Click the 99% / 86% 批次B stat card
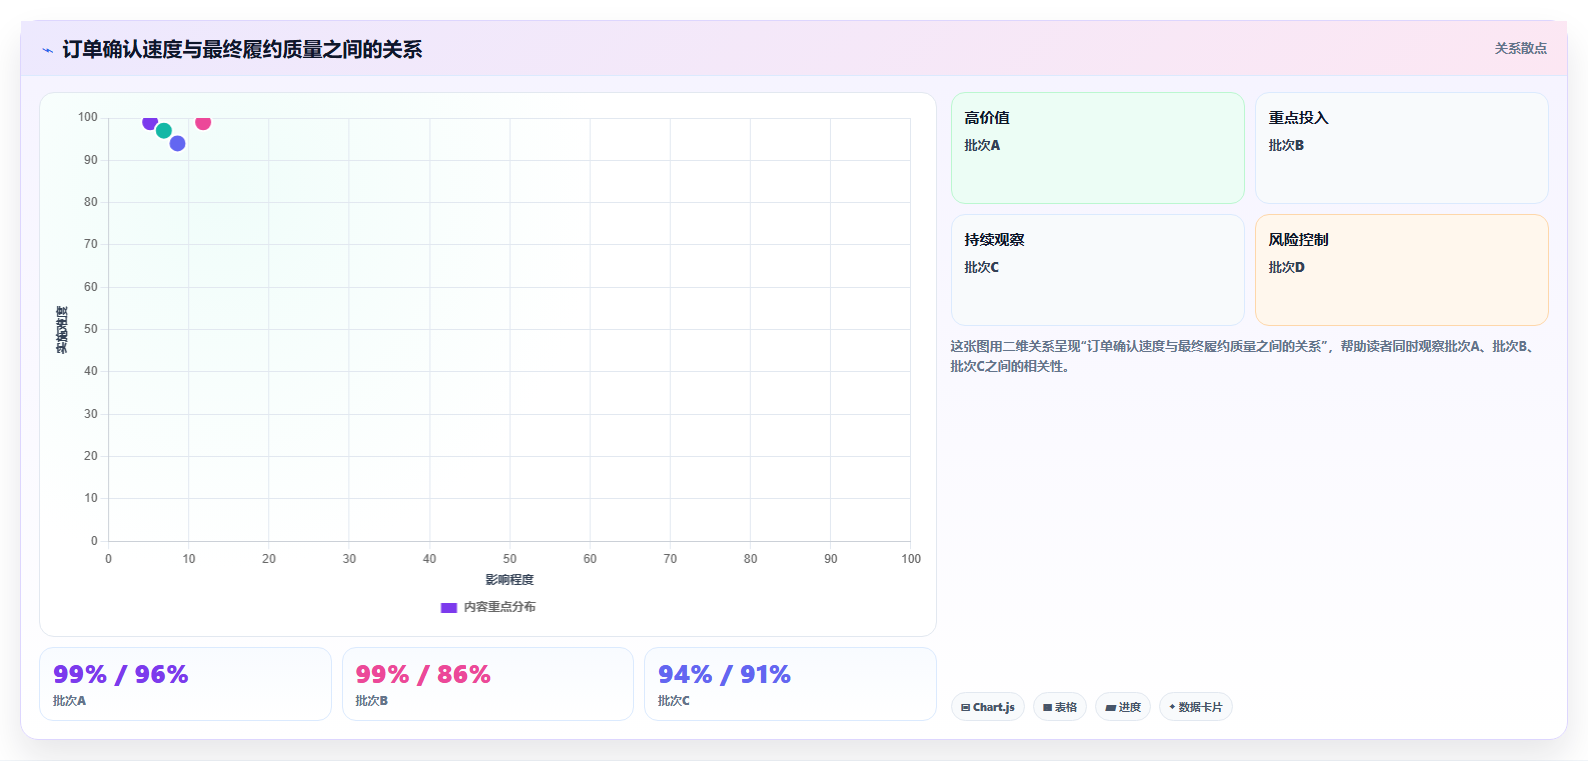The height and width of the screenshot is (761, 1588). click(488, 684)
